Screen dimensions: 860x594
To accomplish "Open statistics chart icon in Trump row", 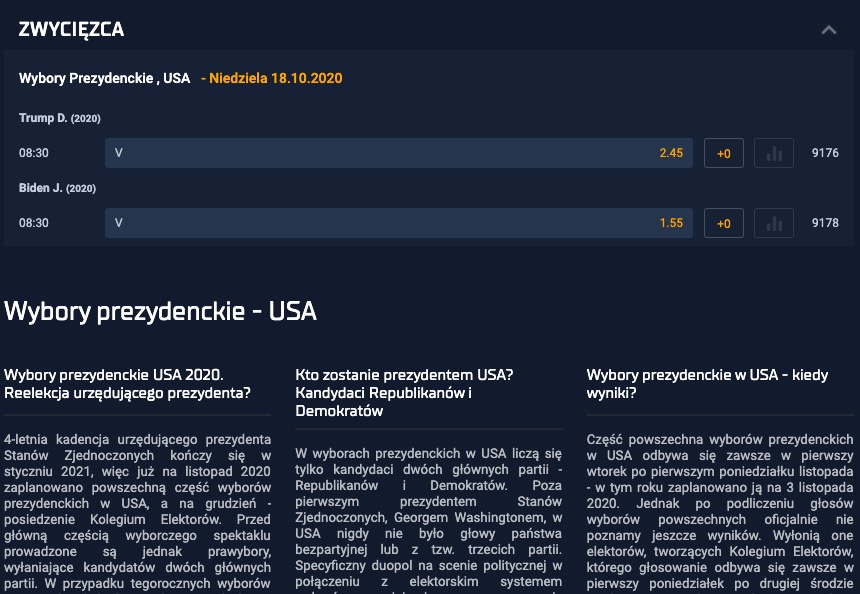I will click(x=774, y=153).
